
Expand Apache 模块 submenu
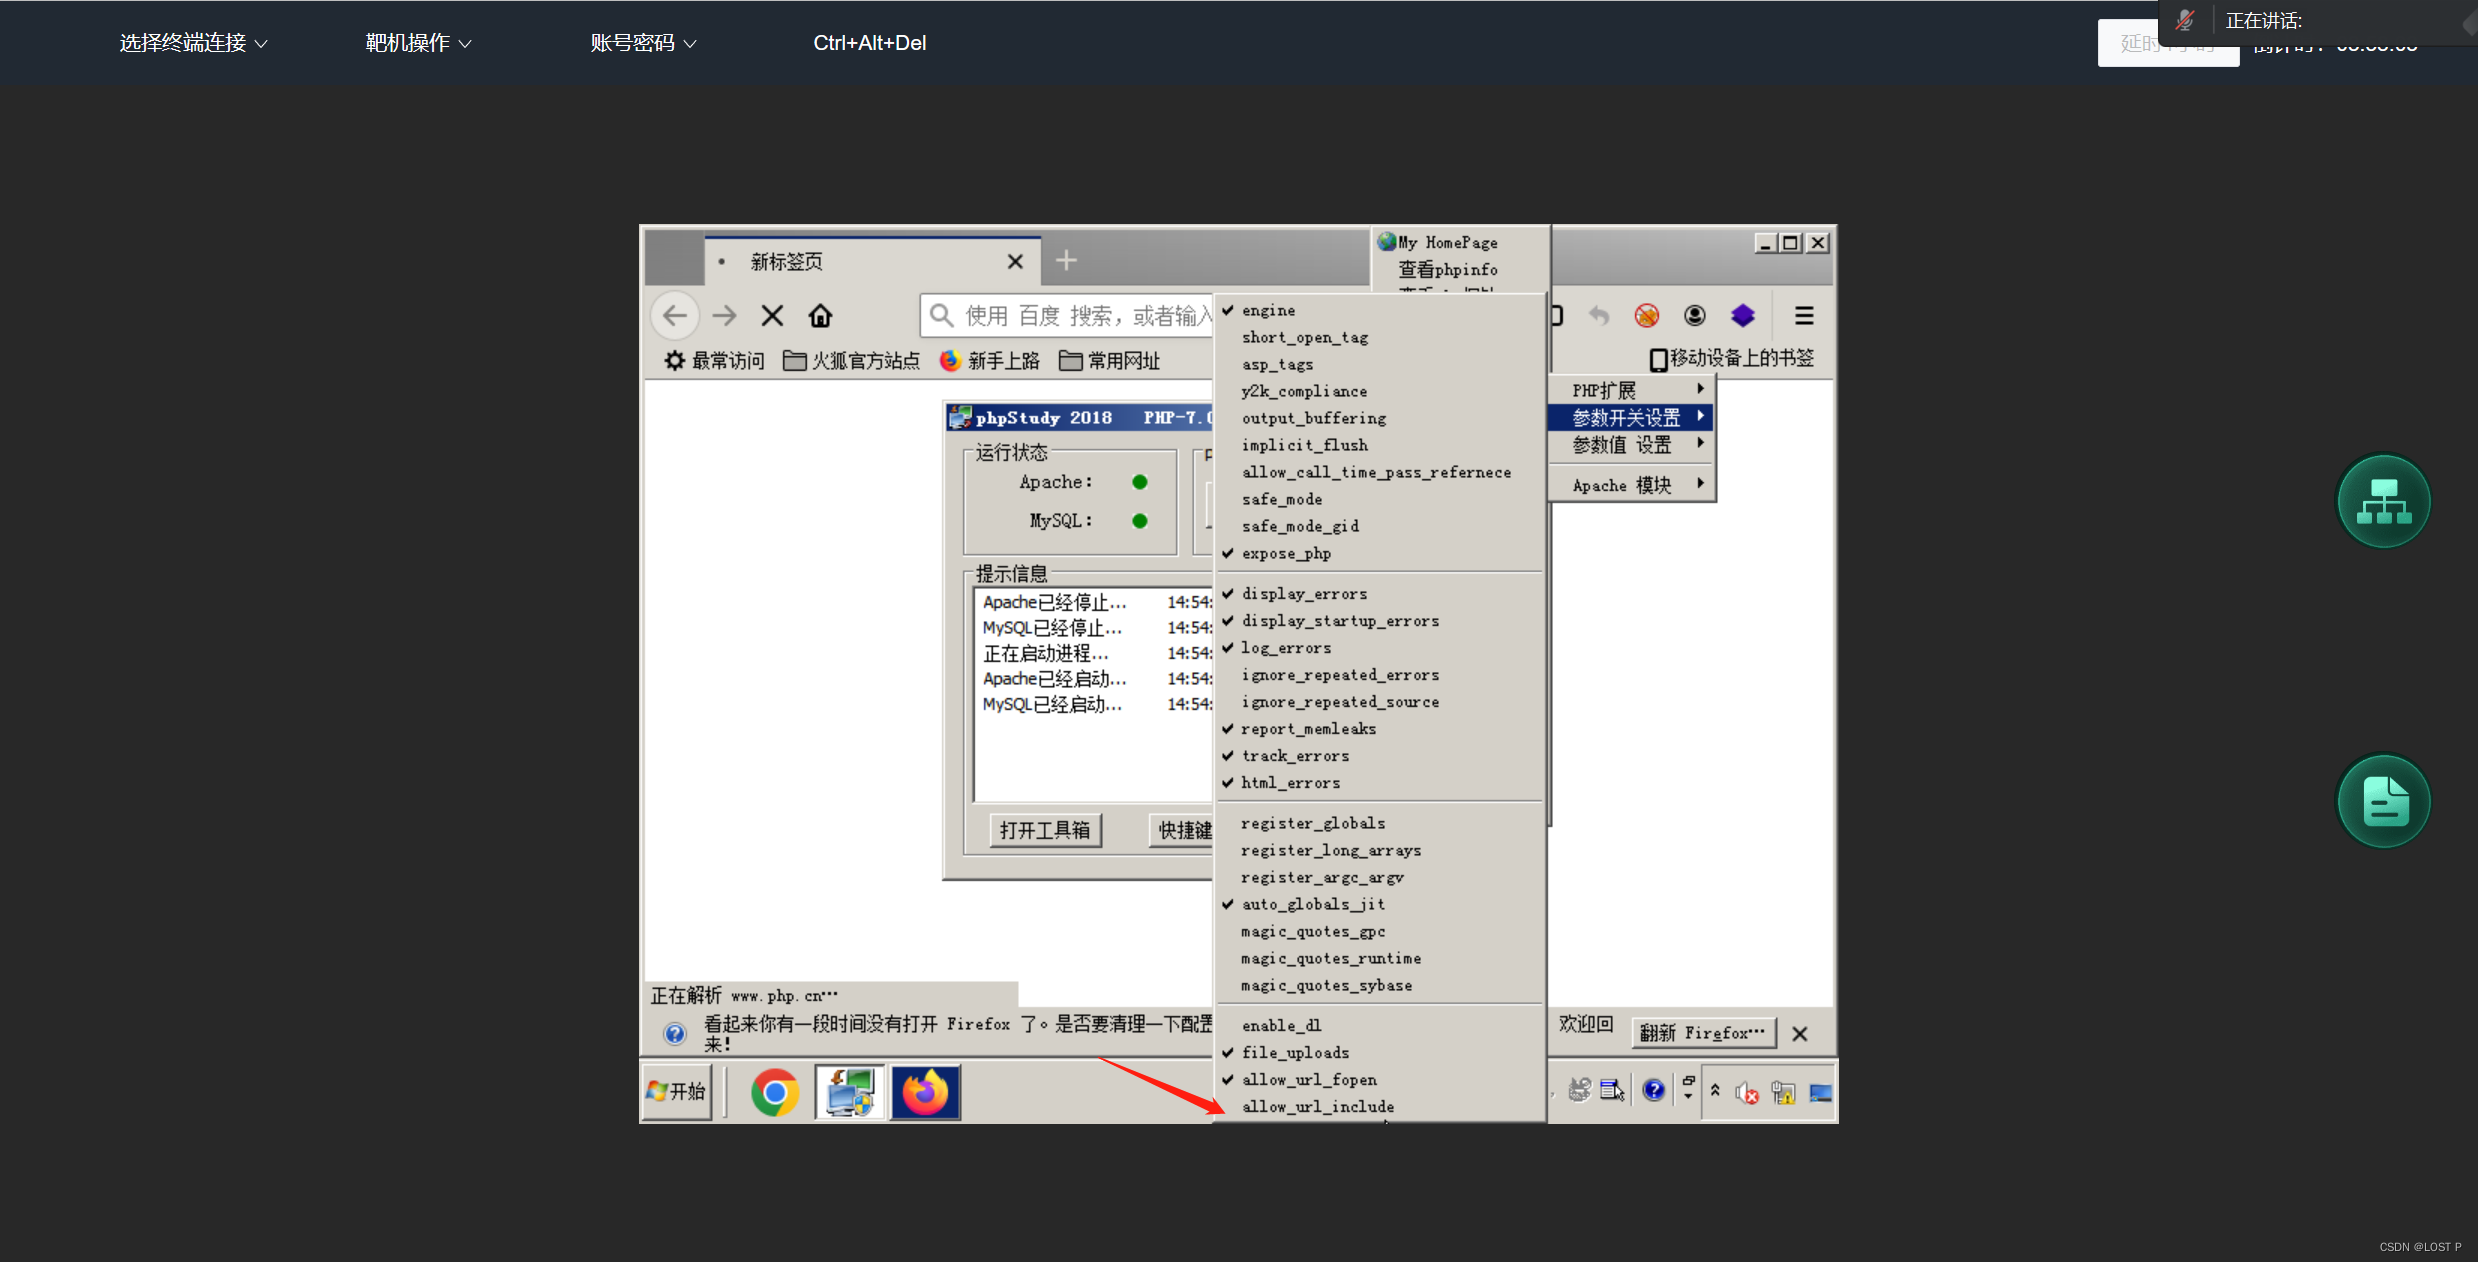[x=1631, y=485]
